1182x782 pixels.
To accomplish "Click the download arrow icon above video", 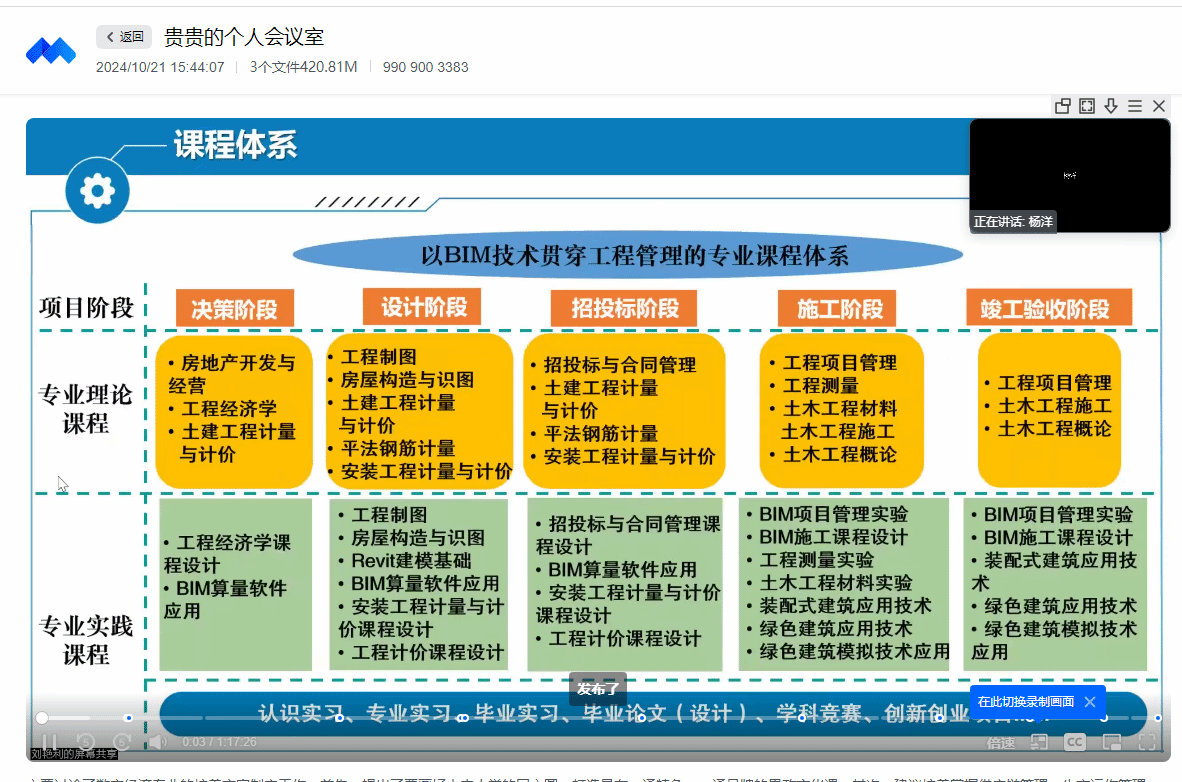I will (x=1111, y=106).
